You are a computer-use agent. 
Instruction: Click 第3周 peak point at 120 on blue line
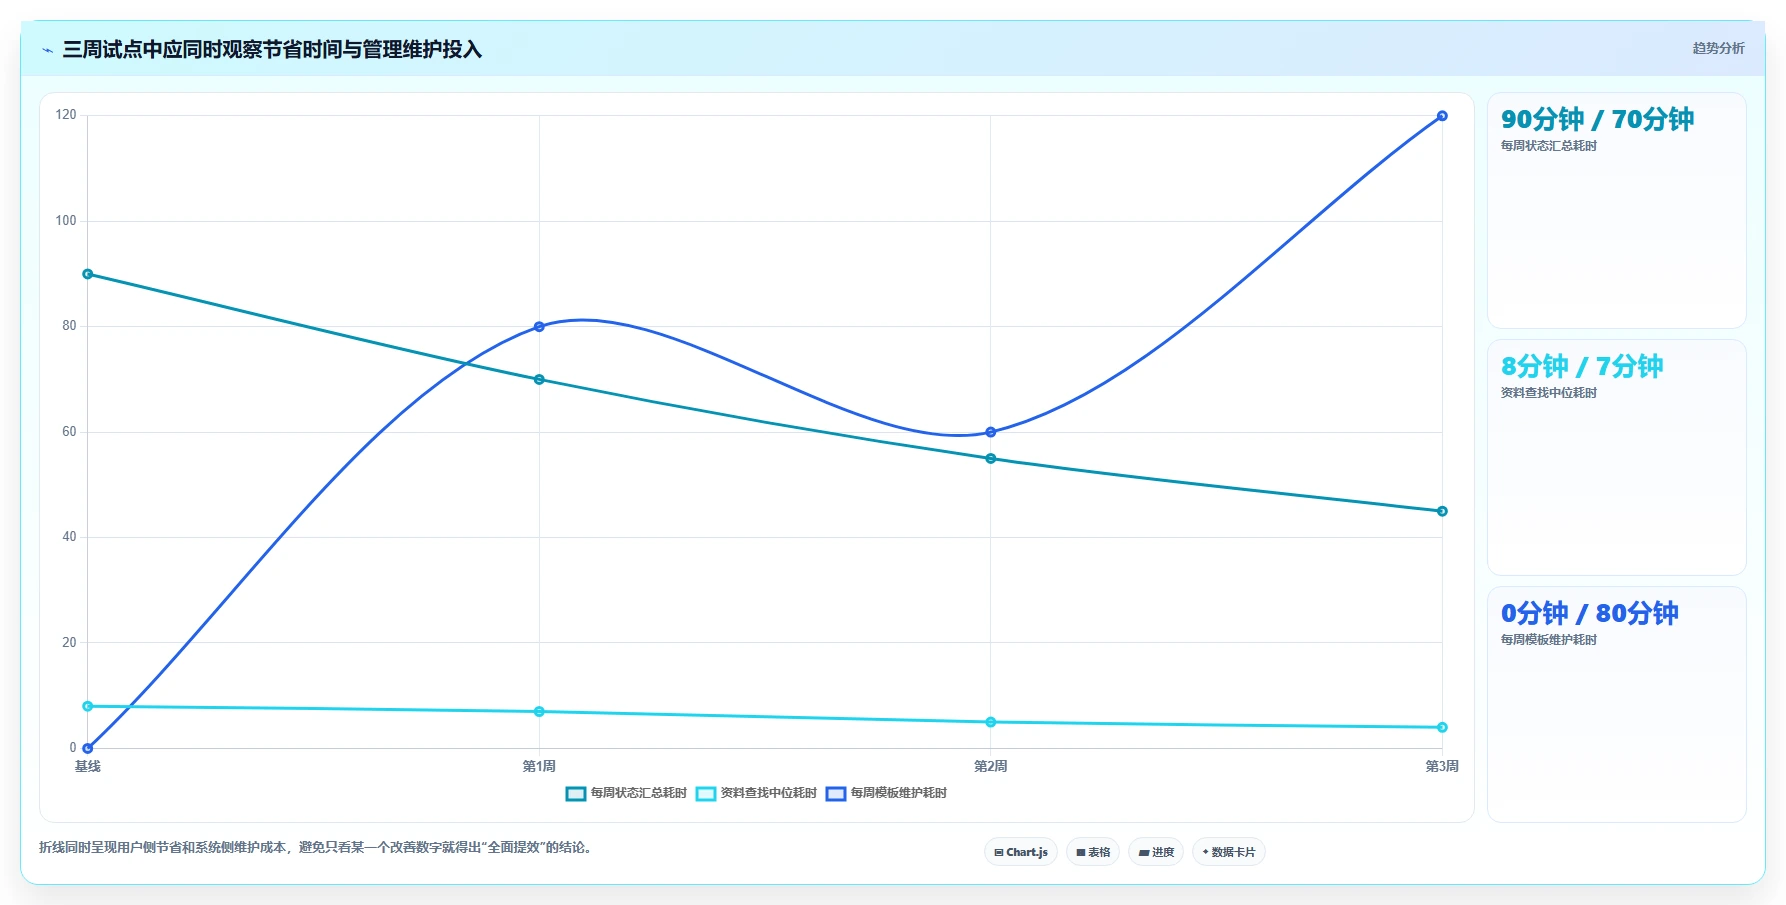pos(1442,116)
